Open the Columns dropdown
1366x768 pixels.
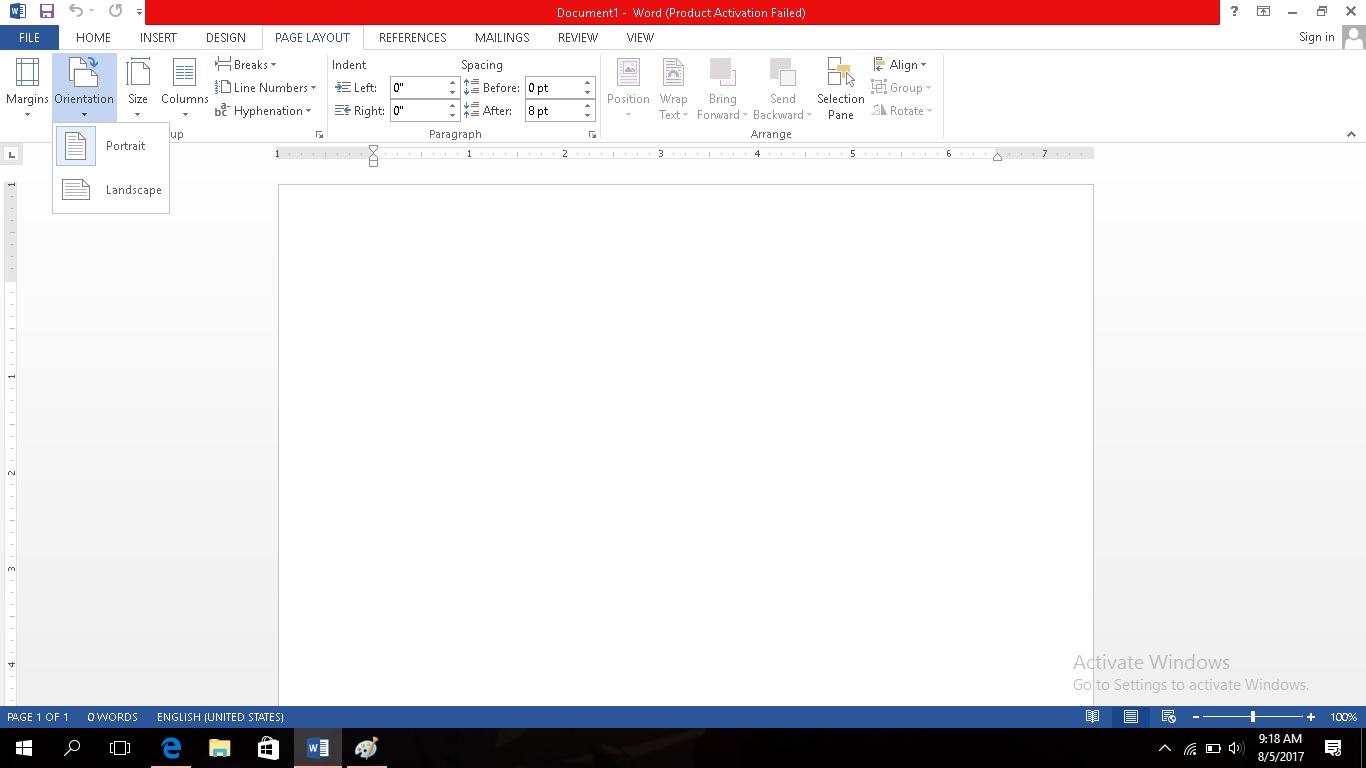click(185, 88)
